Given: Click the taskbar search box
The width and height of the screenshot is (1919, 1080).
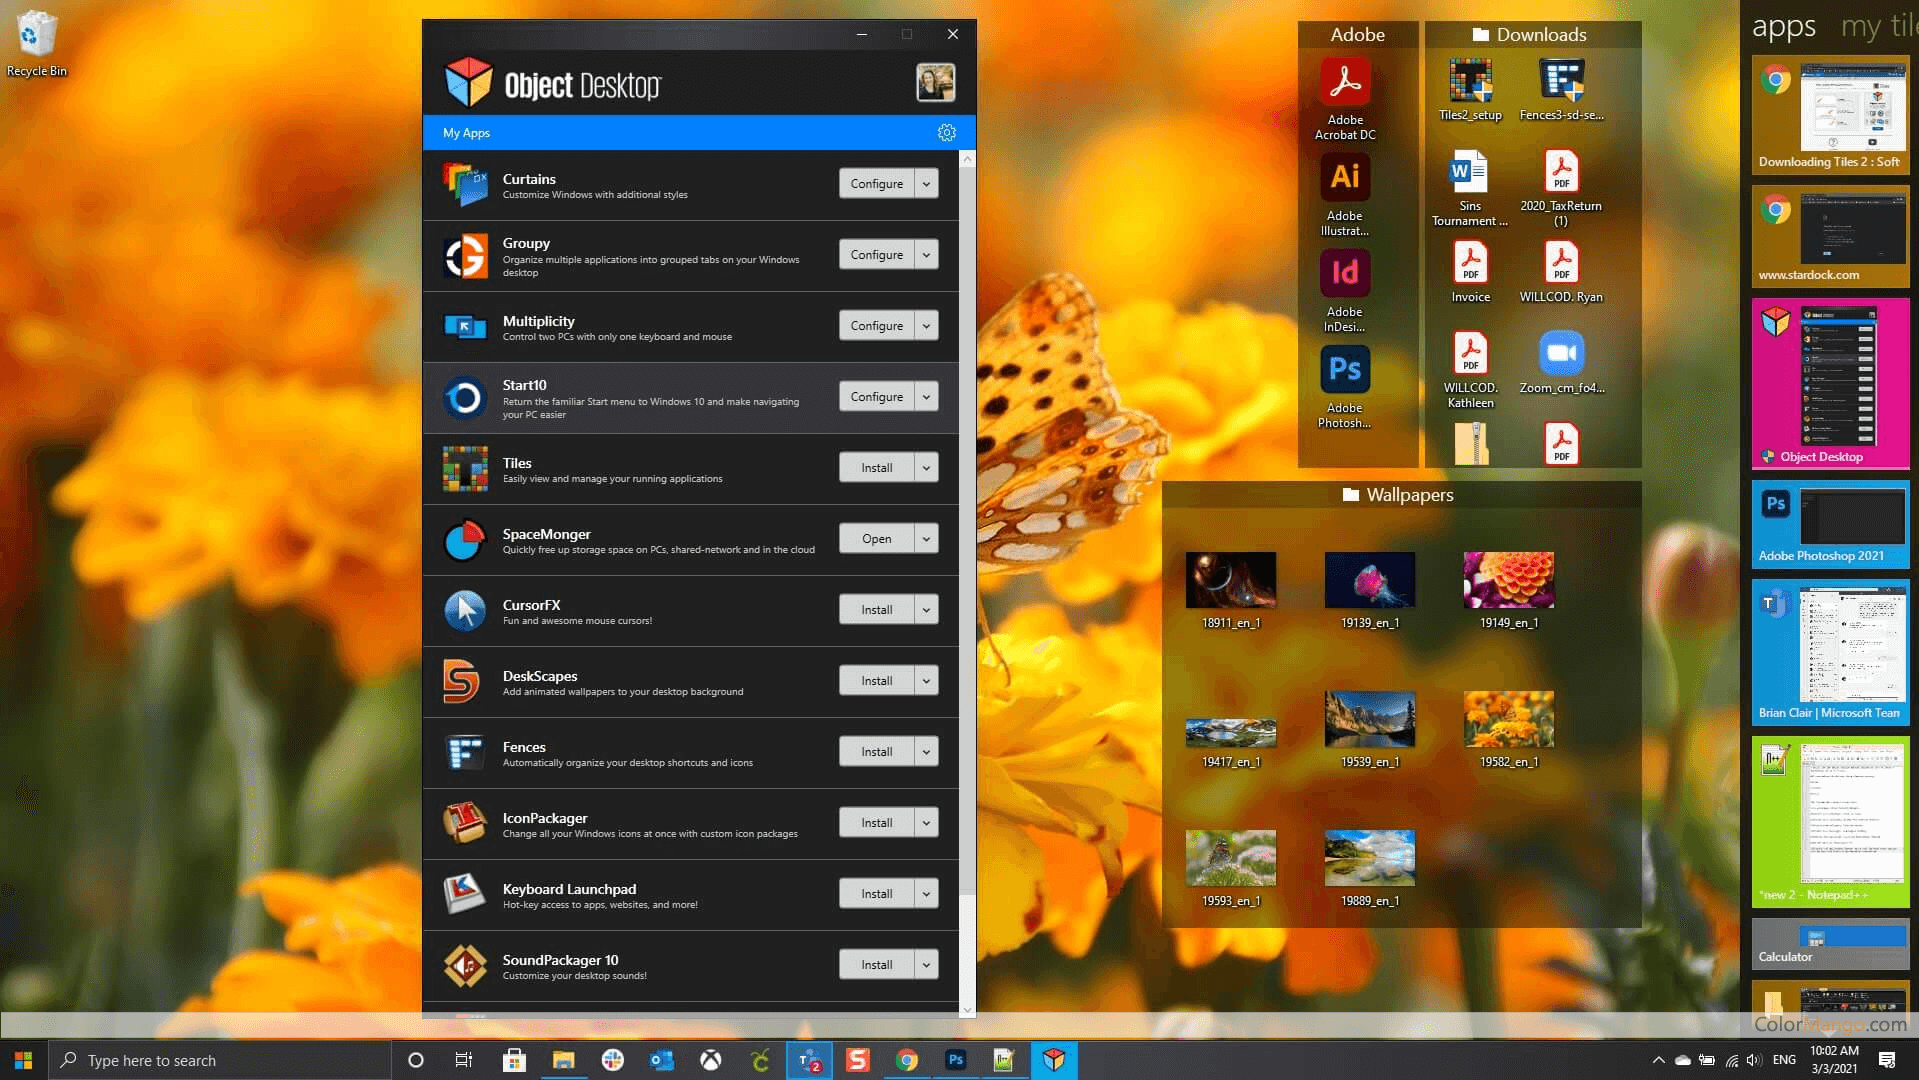Looking at the screenshot, I should click(220, 1060).
